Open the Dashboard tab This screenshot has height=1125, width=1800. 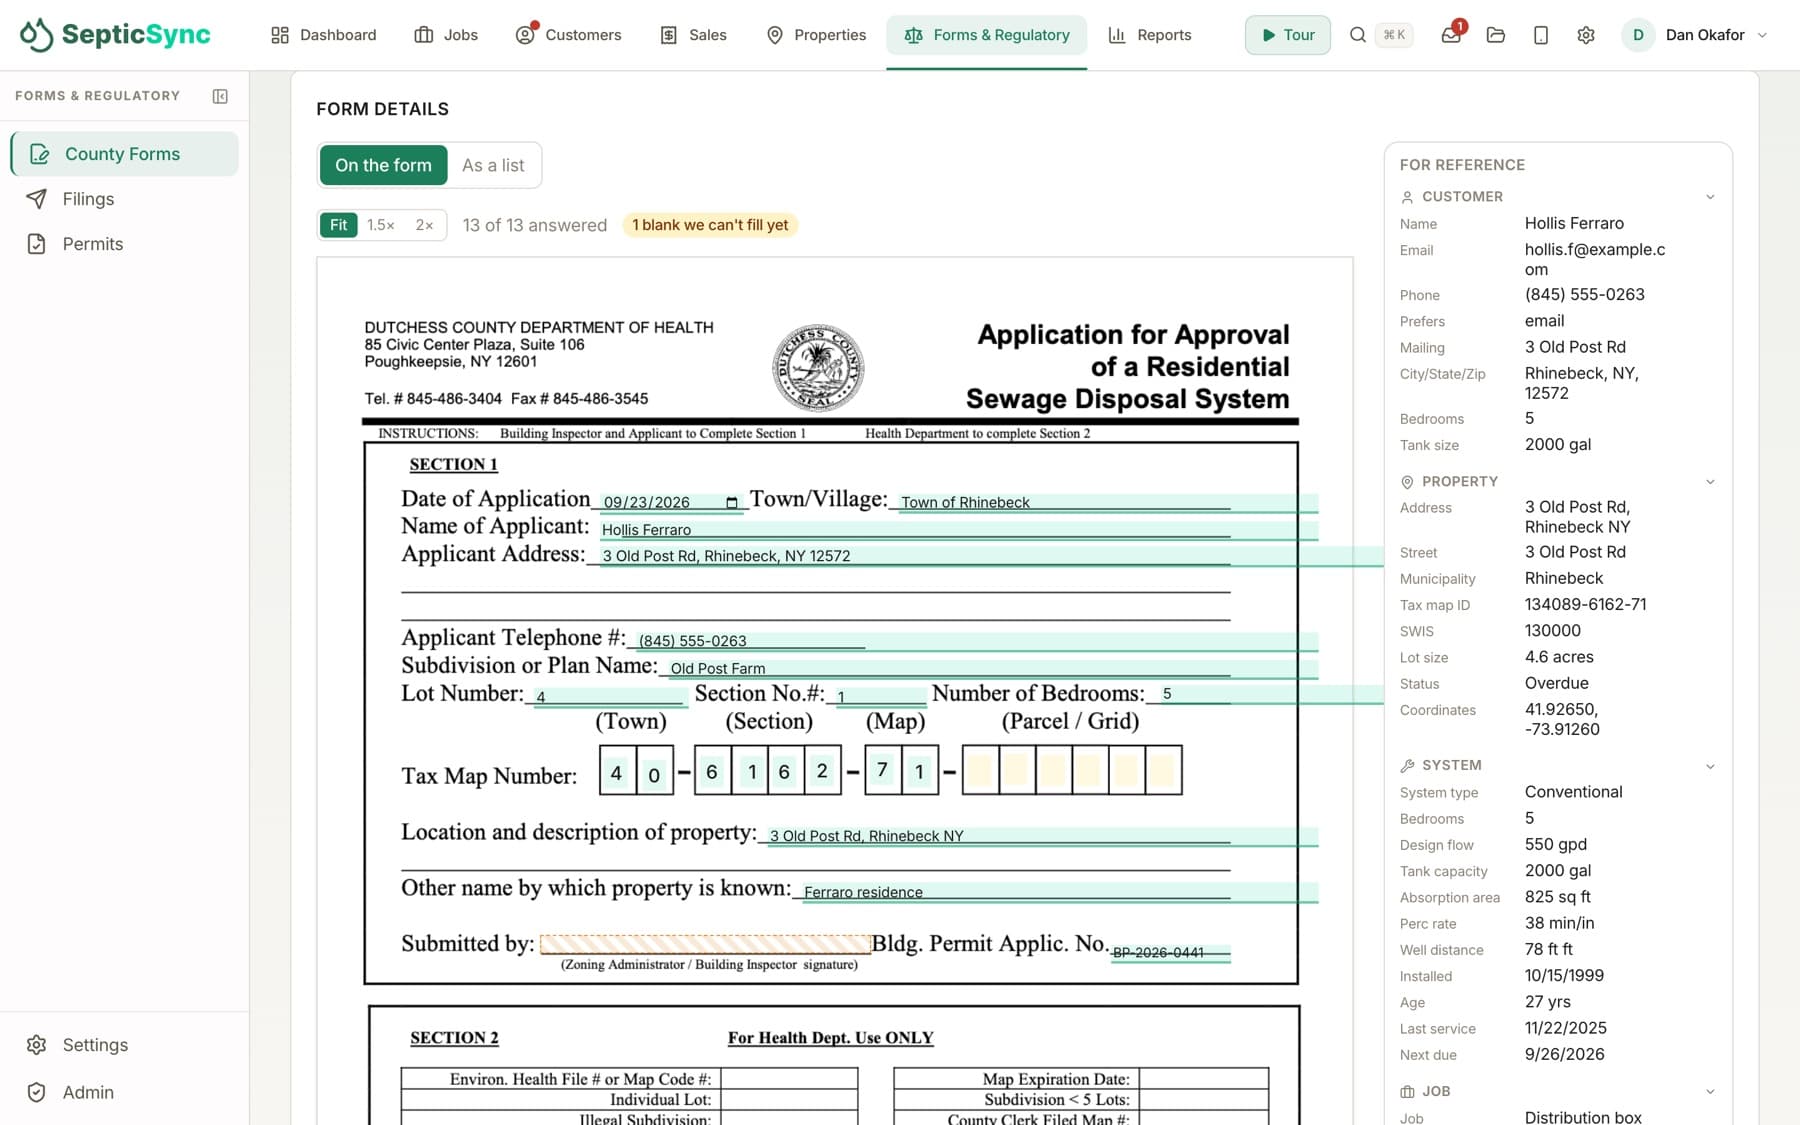coord(323,35)
